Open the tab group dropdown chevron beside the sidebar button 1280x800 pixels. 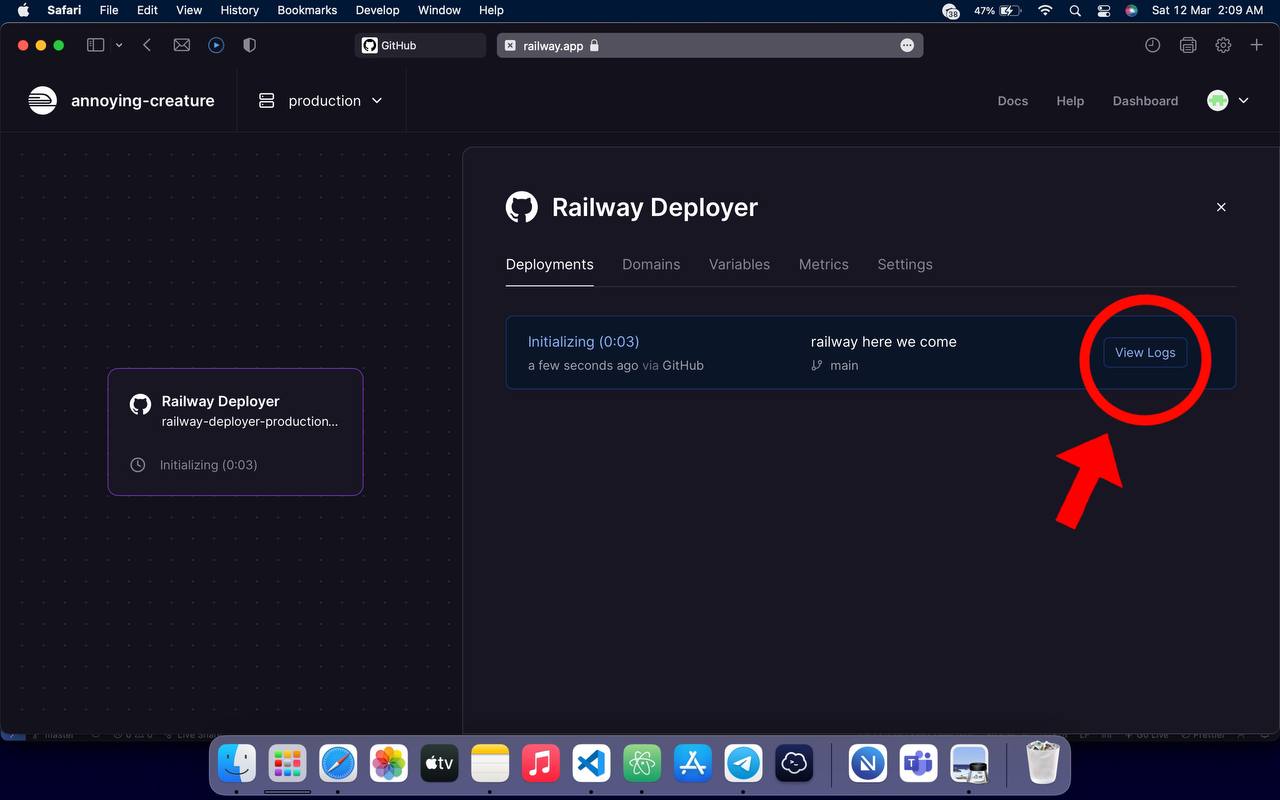tap(119, 45)
